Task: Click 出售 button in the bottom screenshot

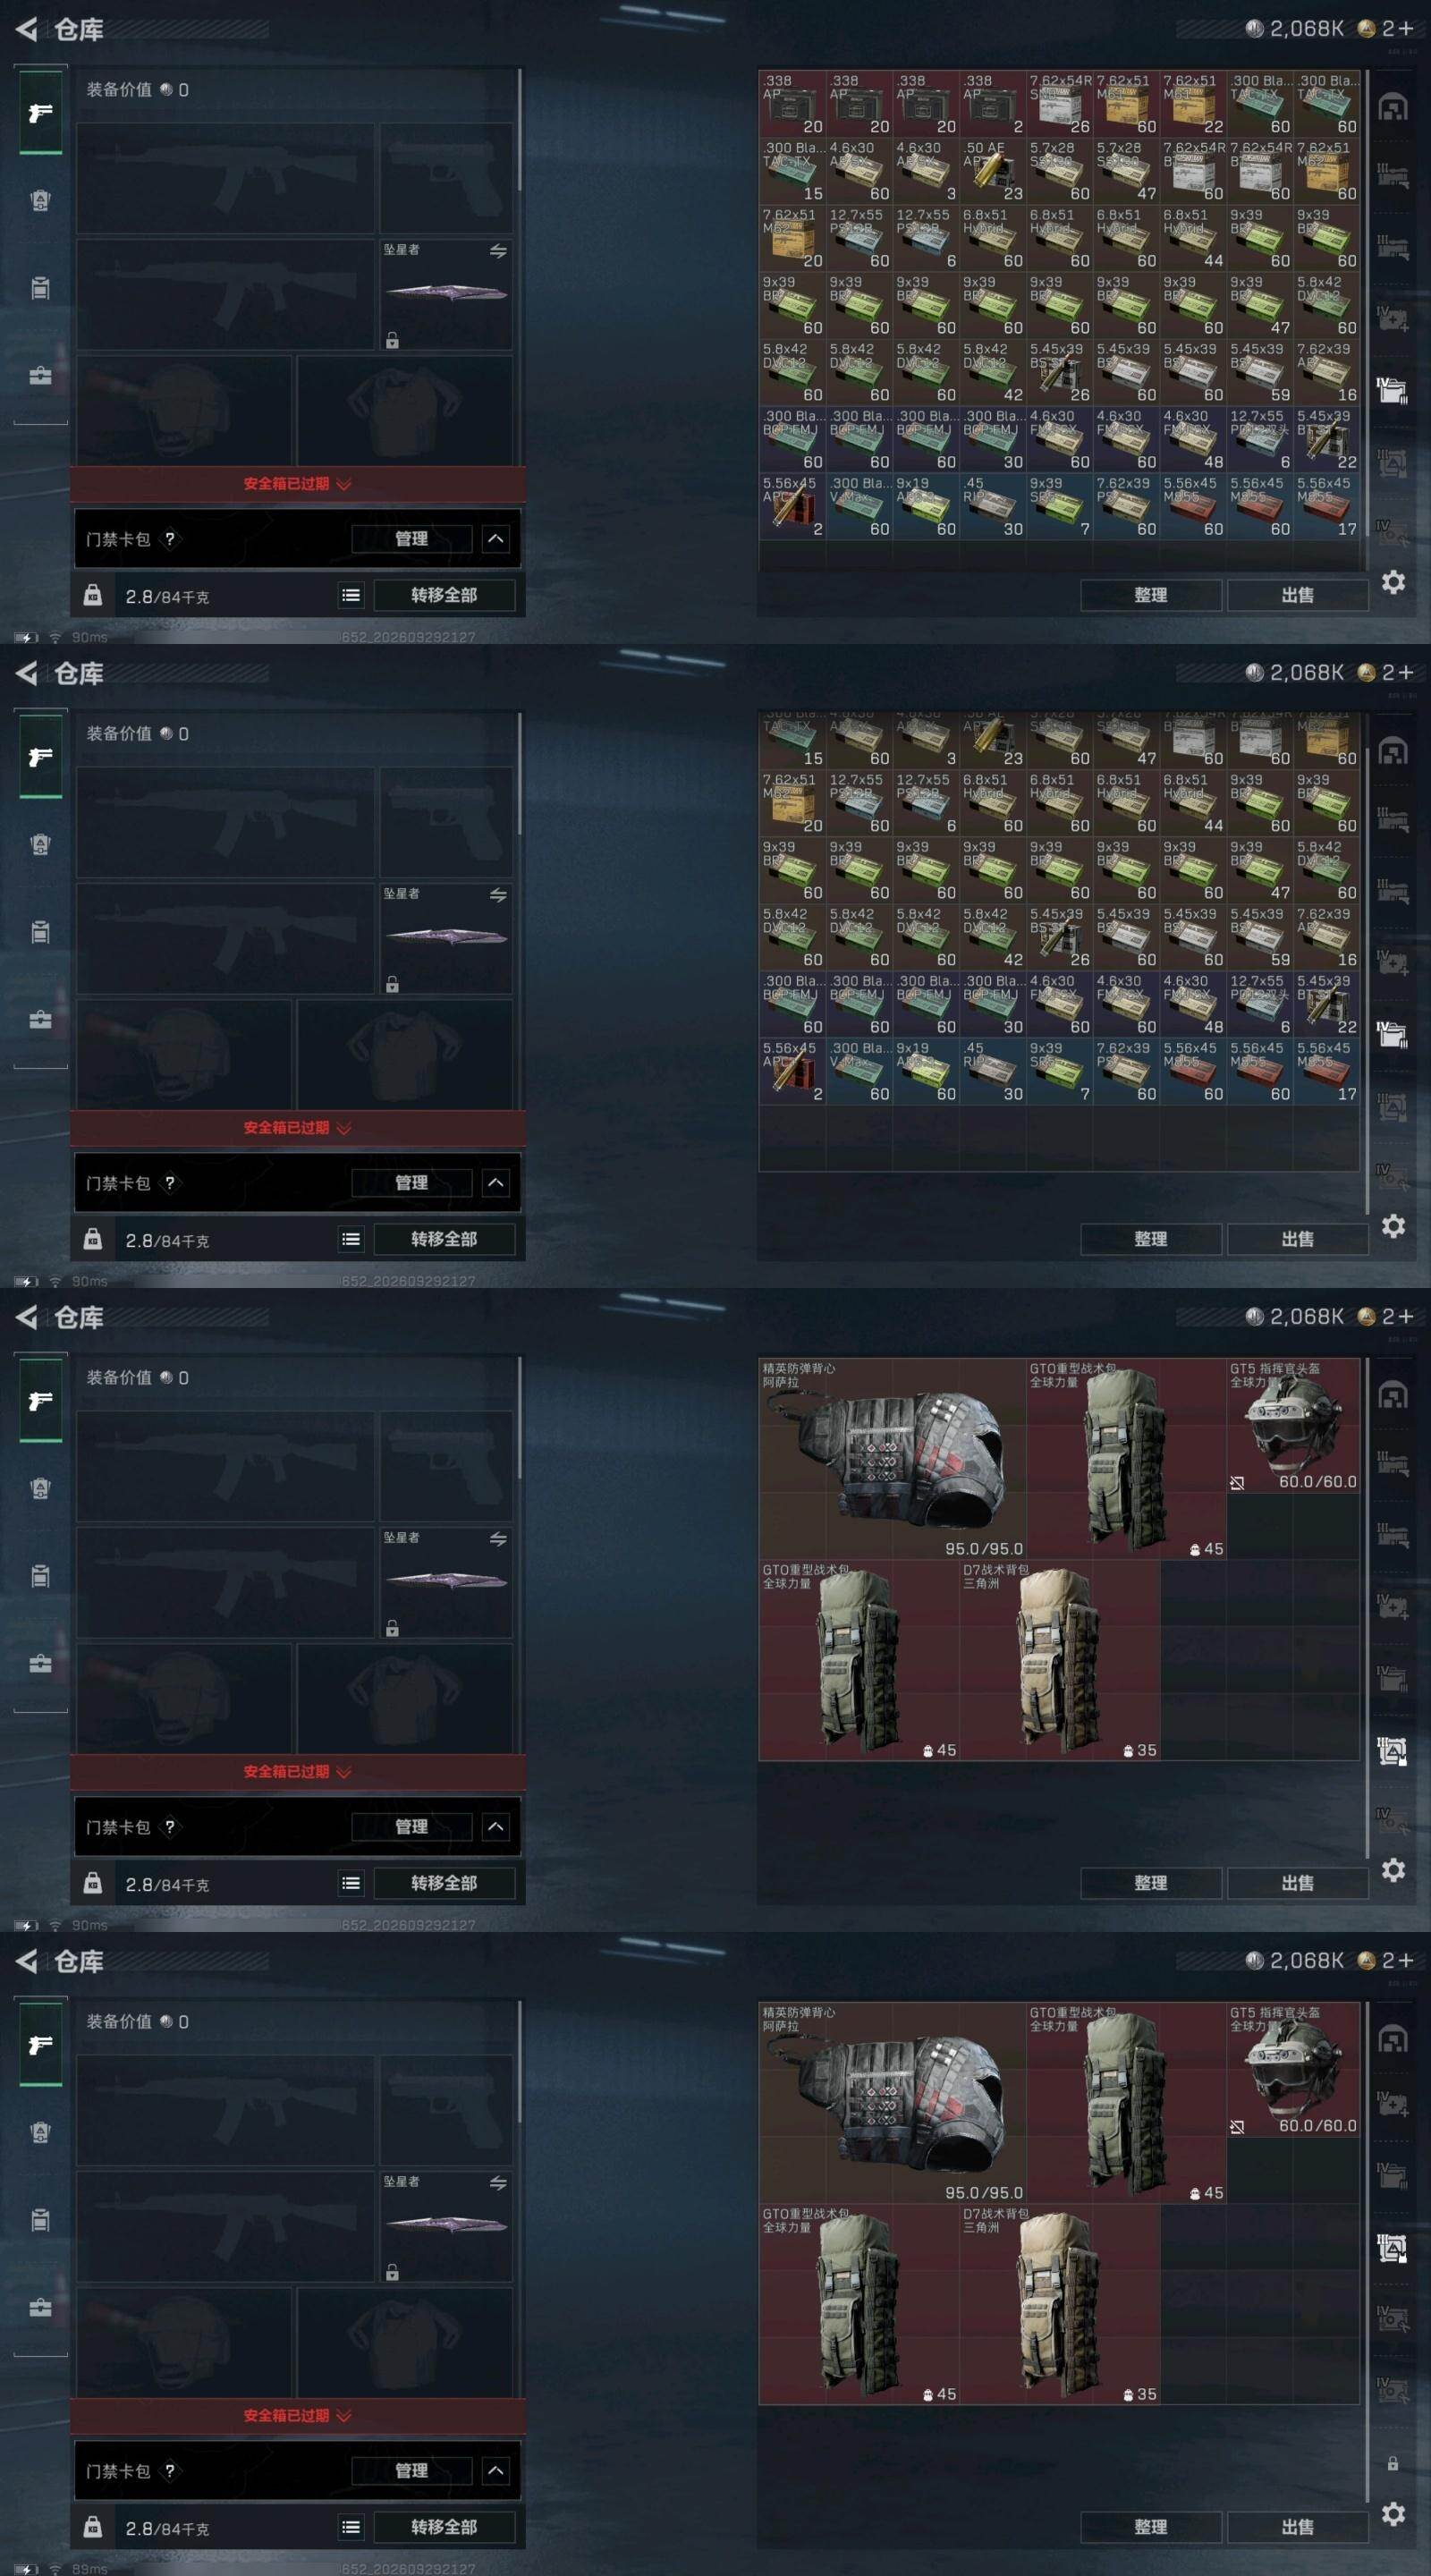Action: coord(1297,2527)
